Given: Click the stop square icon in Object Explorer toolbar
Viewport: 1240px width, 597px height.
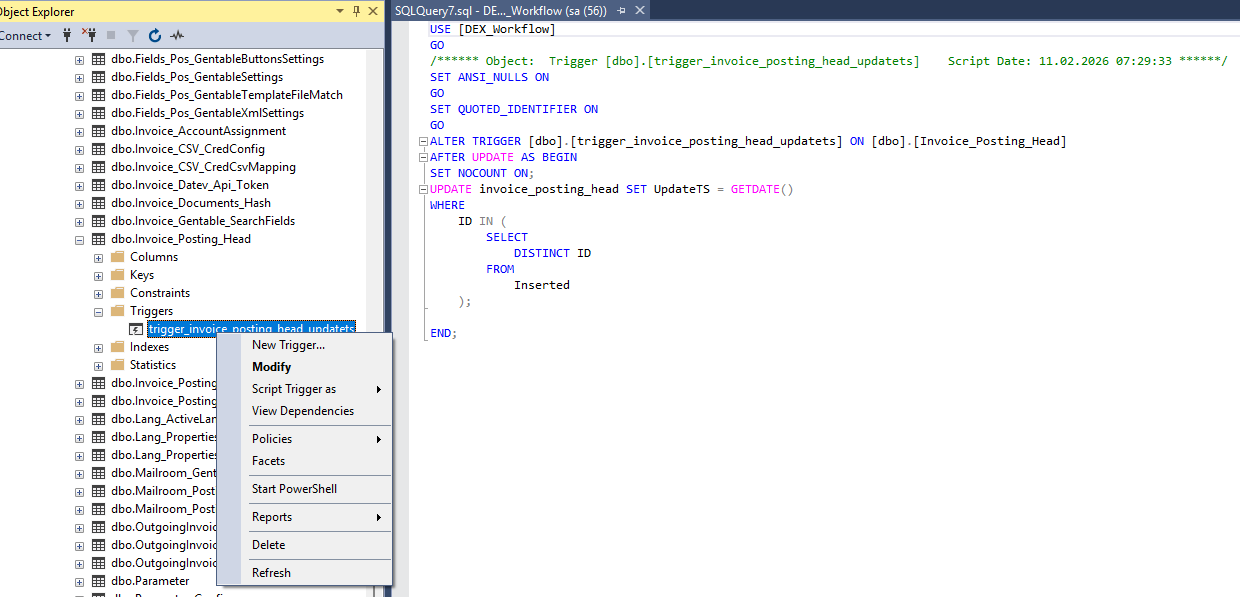Looking at the screenshot, I should pyautogui.click(x=111, y=36).
